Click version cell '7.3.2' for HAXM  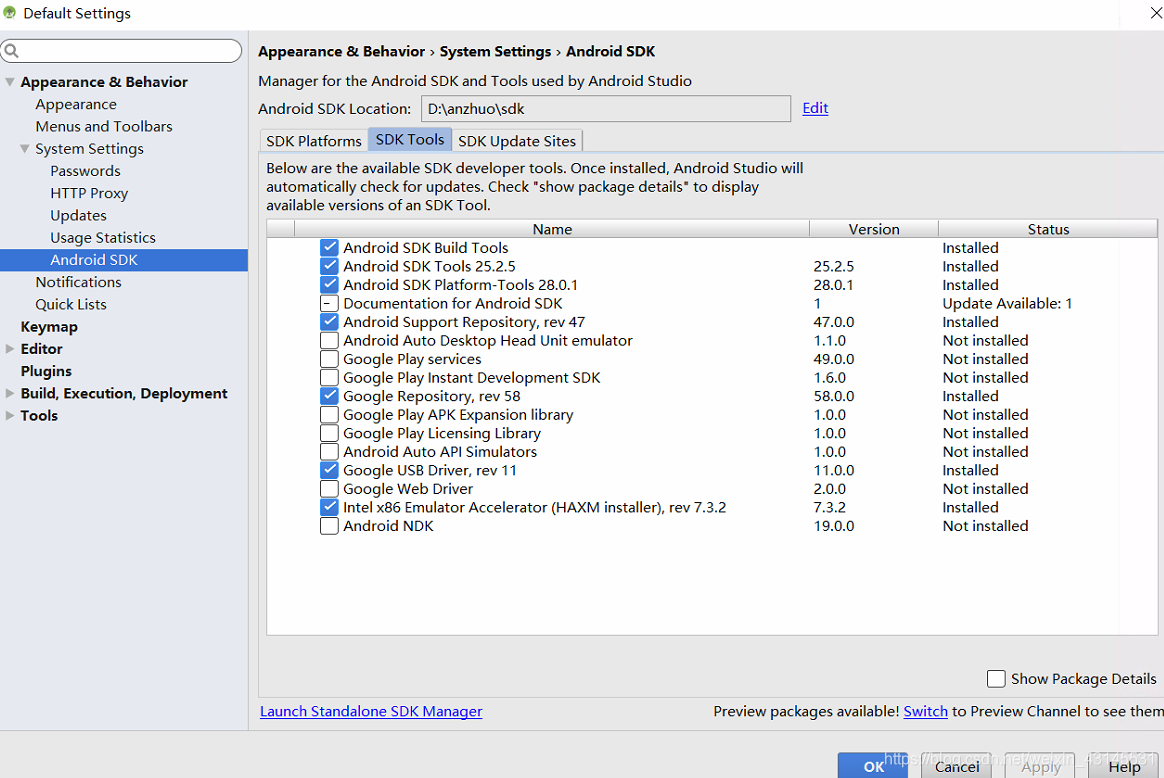click(829, 507)
